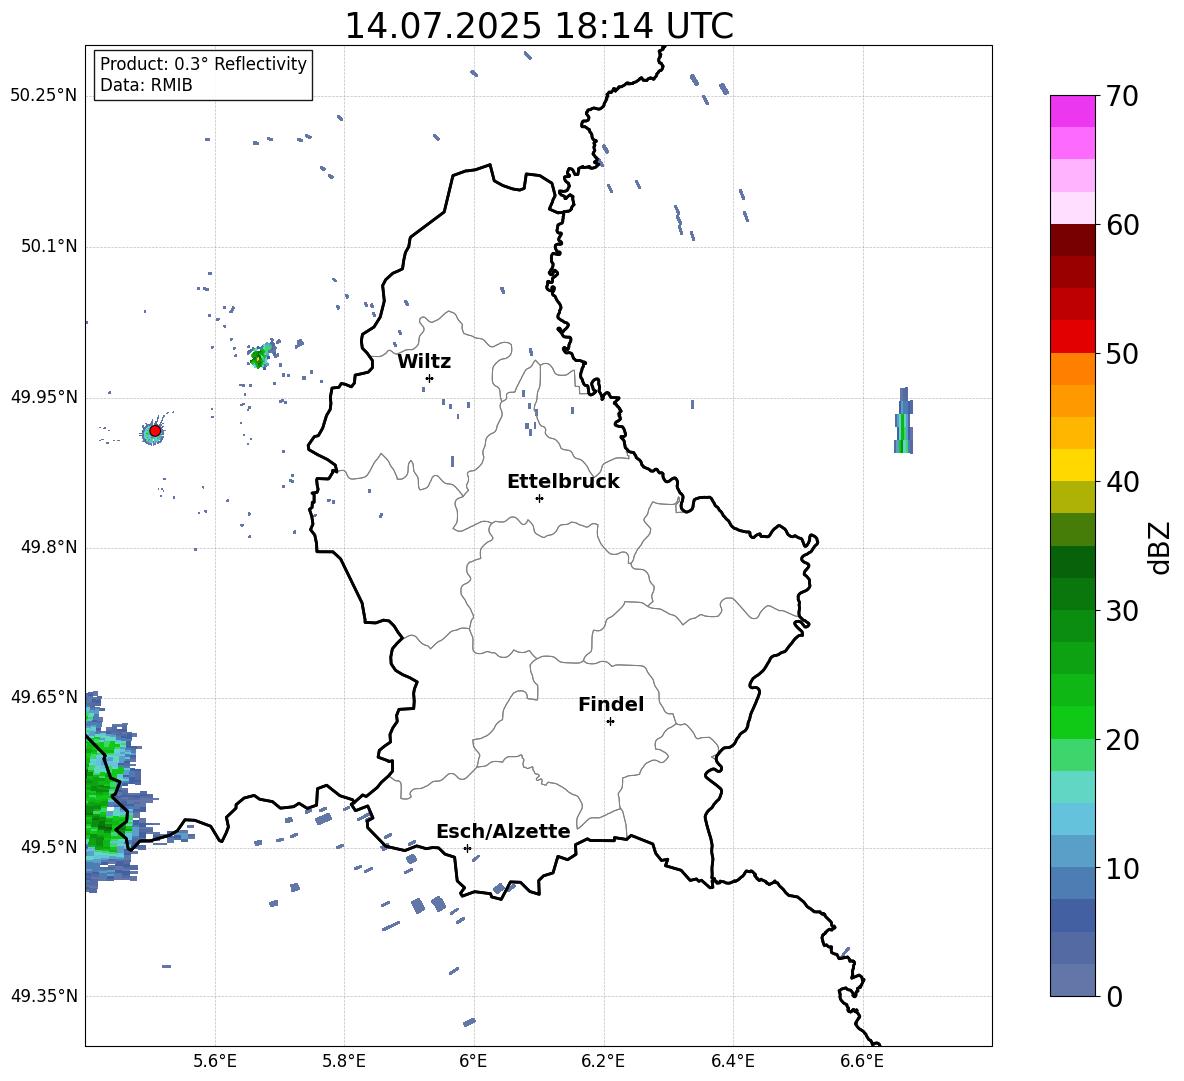Click the Ettelbruck city label
1184x1081 pixels.
563,482
